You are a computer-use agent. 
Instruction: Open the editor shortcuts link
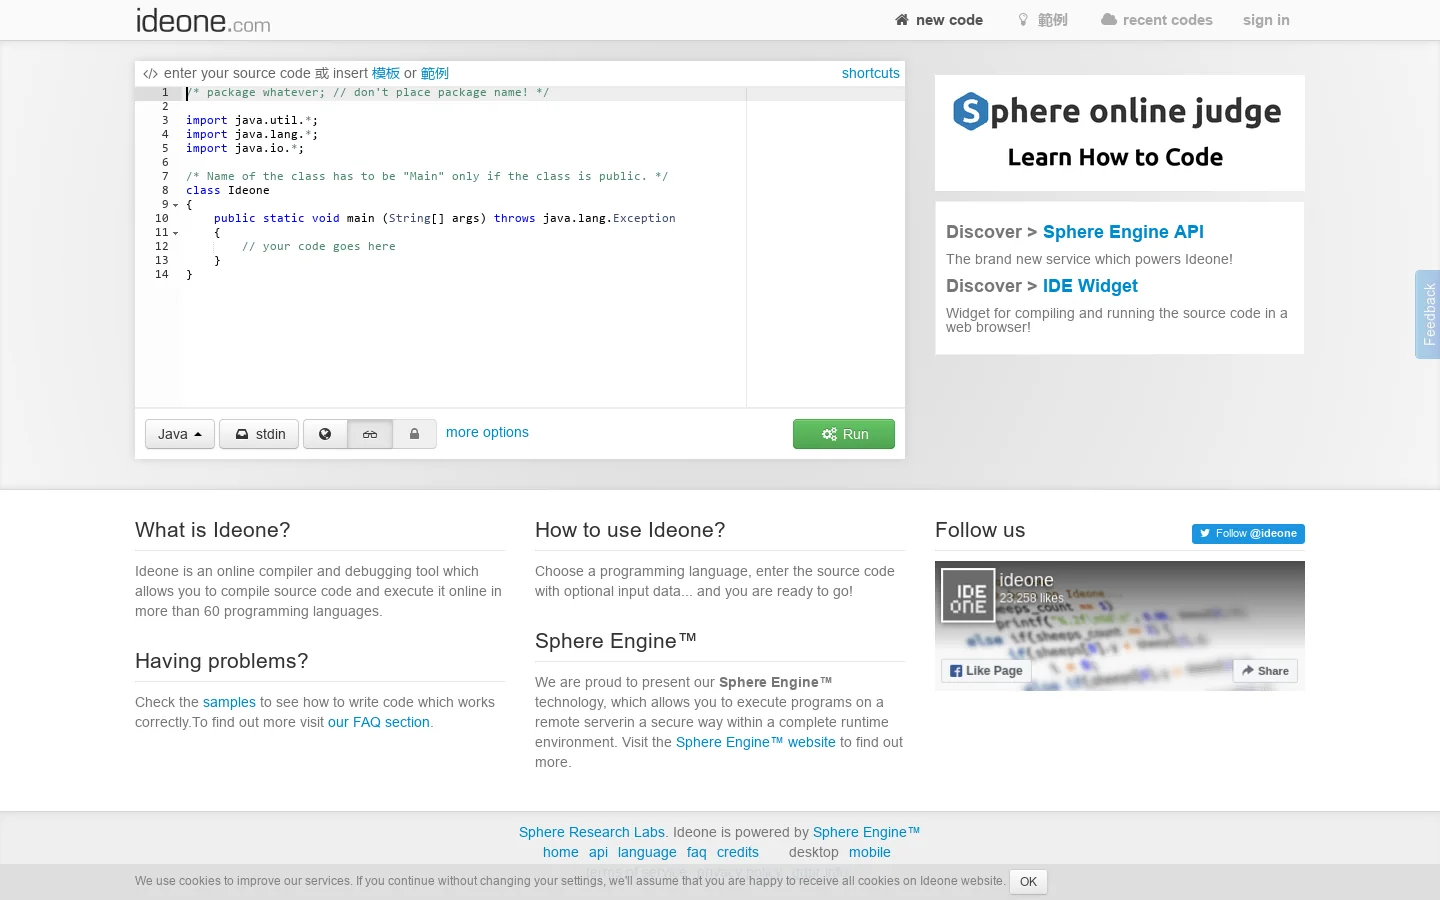[x=871, y=73]
